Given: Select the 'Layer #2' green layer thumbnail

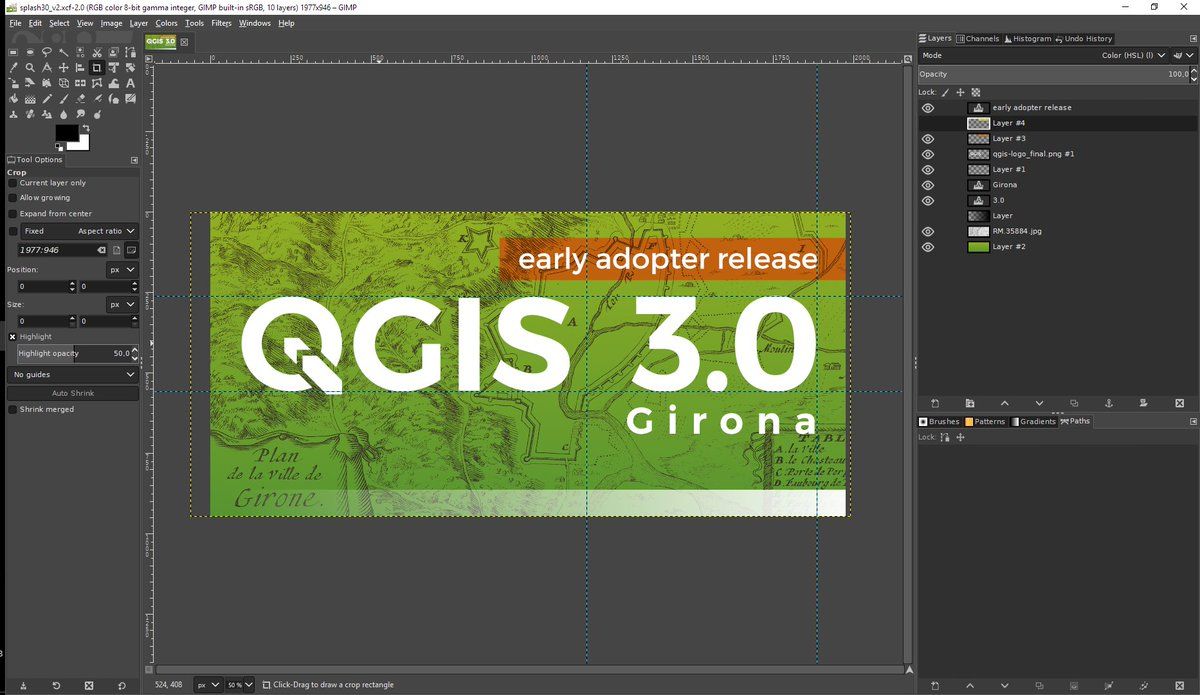Looking at the screenshot, I should tap(979, 247).
